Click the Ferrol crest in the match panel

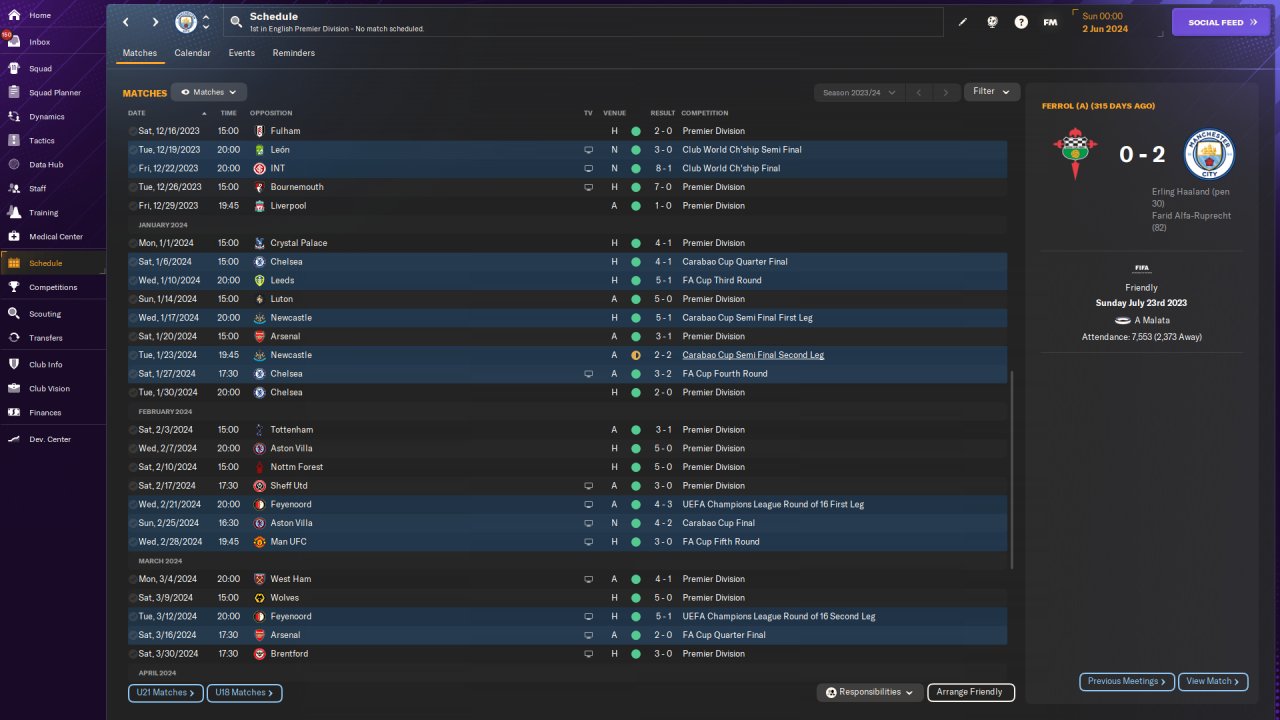point(1075,155)
